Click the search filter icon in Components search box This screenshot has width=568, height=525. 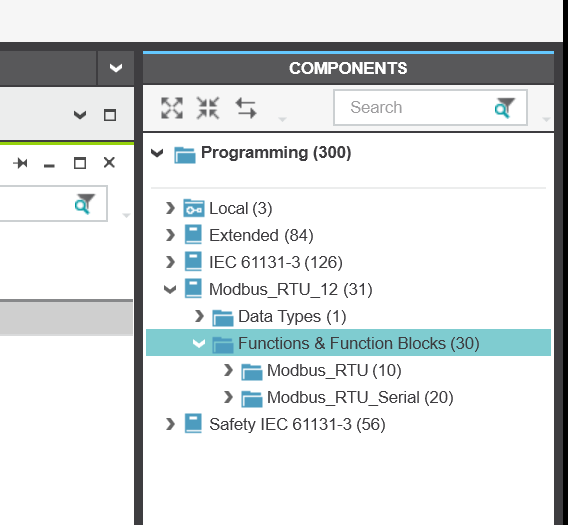pos(504,108)
